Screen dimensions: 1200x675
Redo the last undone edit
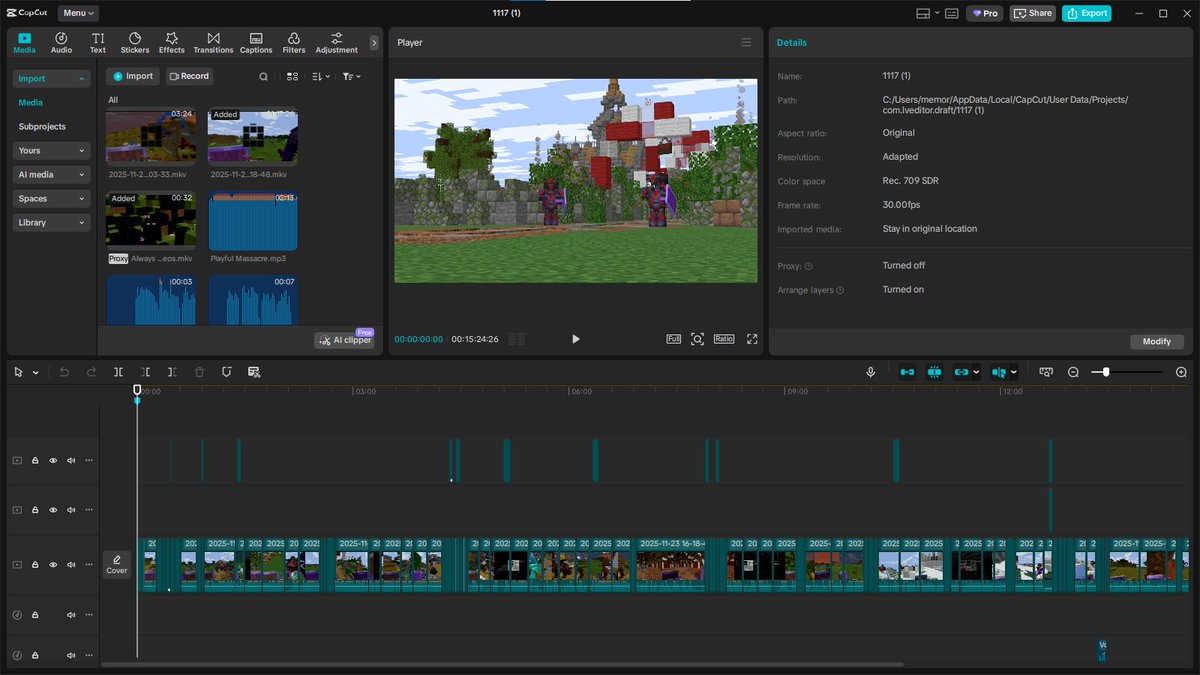92,372
